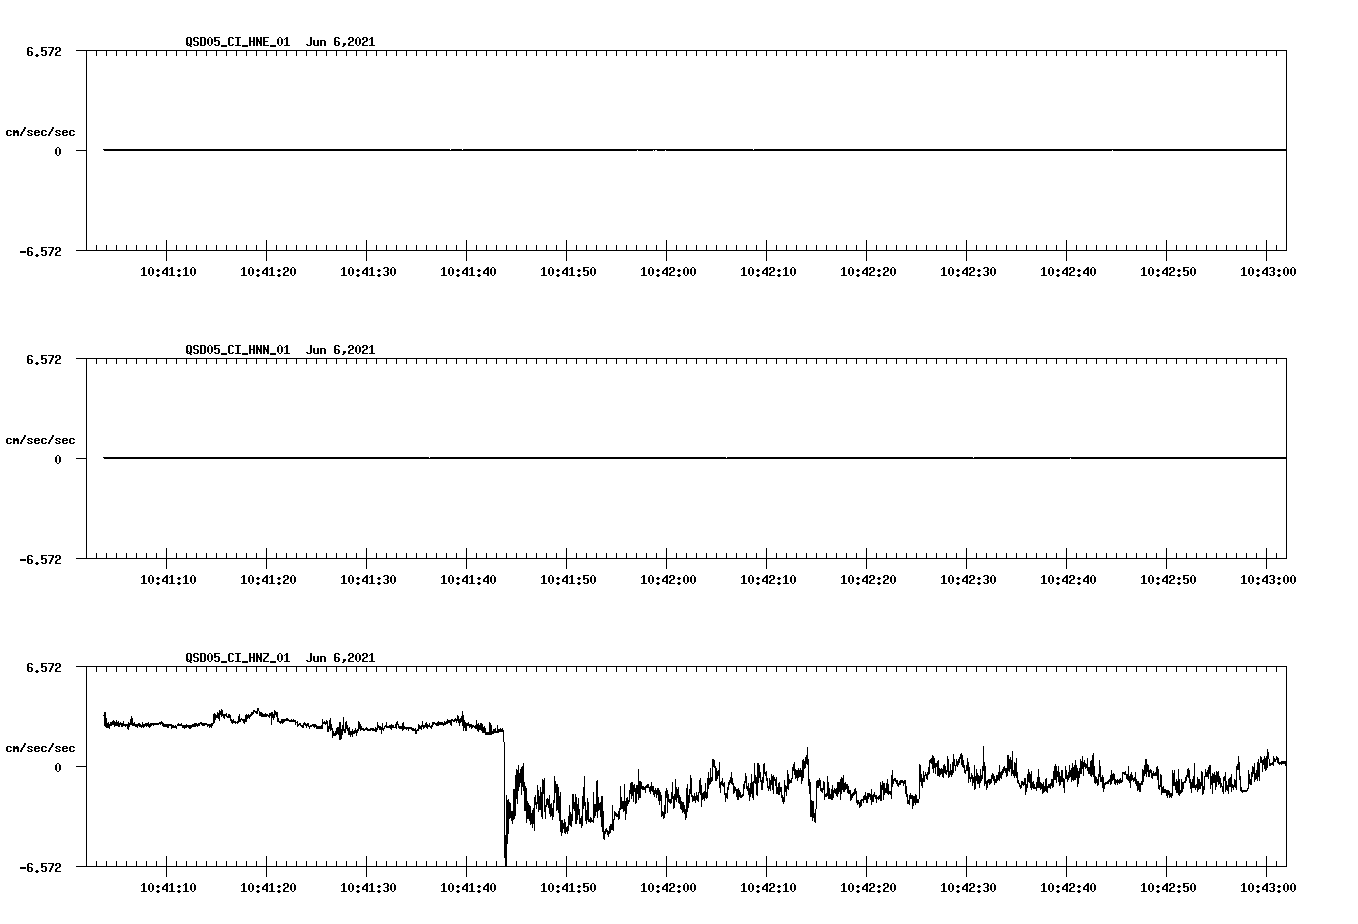Click the 10:41:10 time label under HNE plot
The height and width of the screenshot is (924, 1358).
tap(168, 272)
